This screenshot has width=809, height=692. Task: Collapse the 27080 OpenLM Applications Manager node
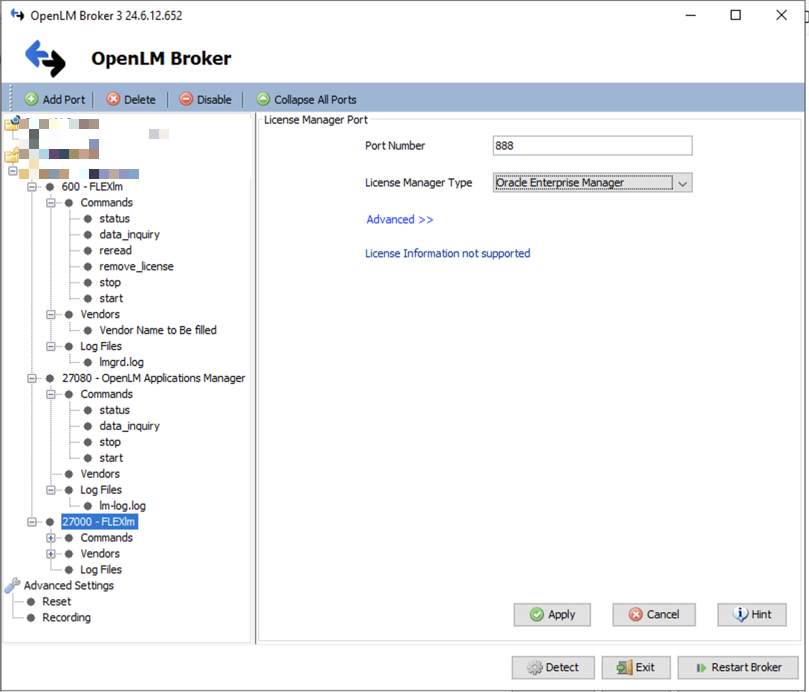point(32,379)
